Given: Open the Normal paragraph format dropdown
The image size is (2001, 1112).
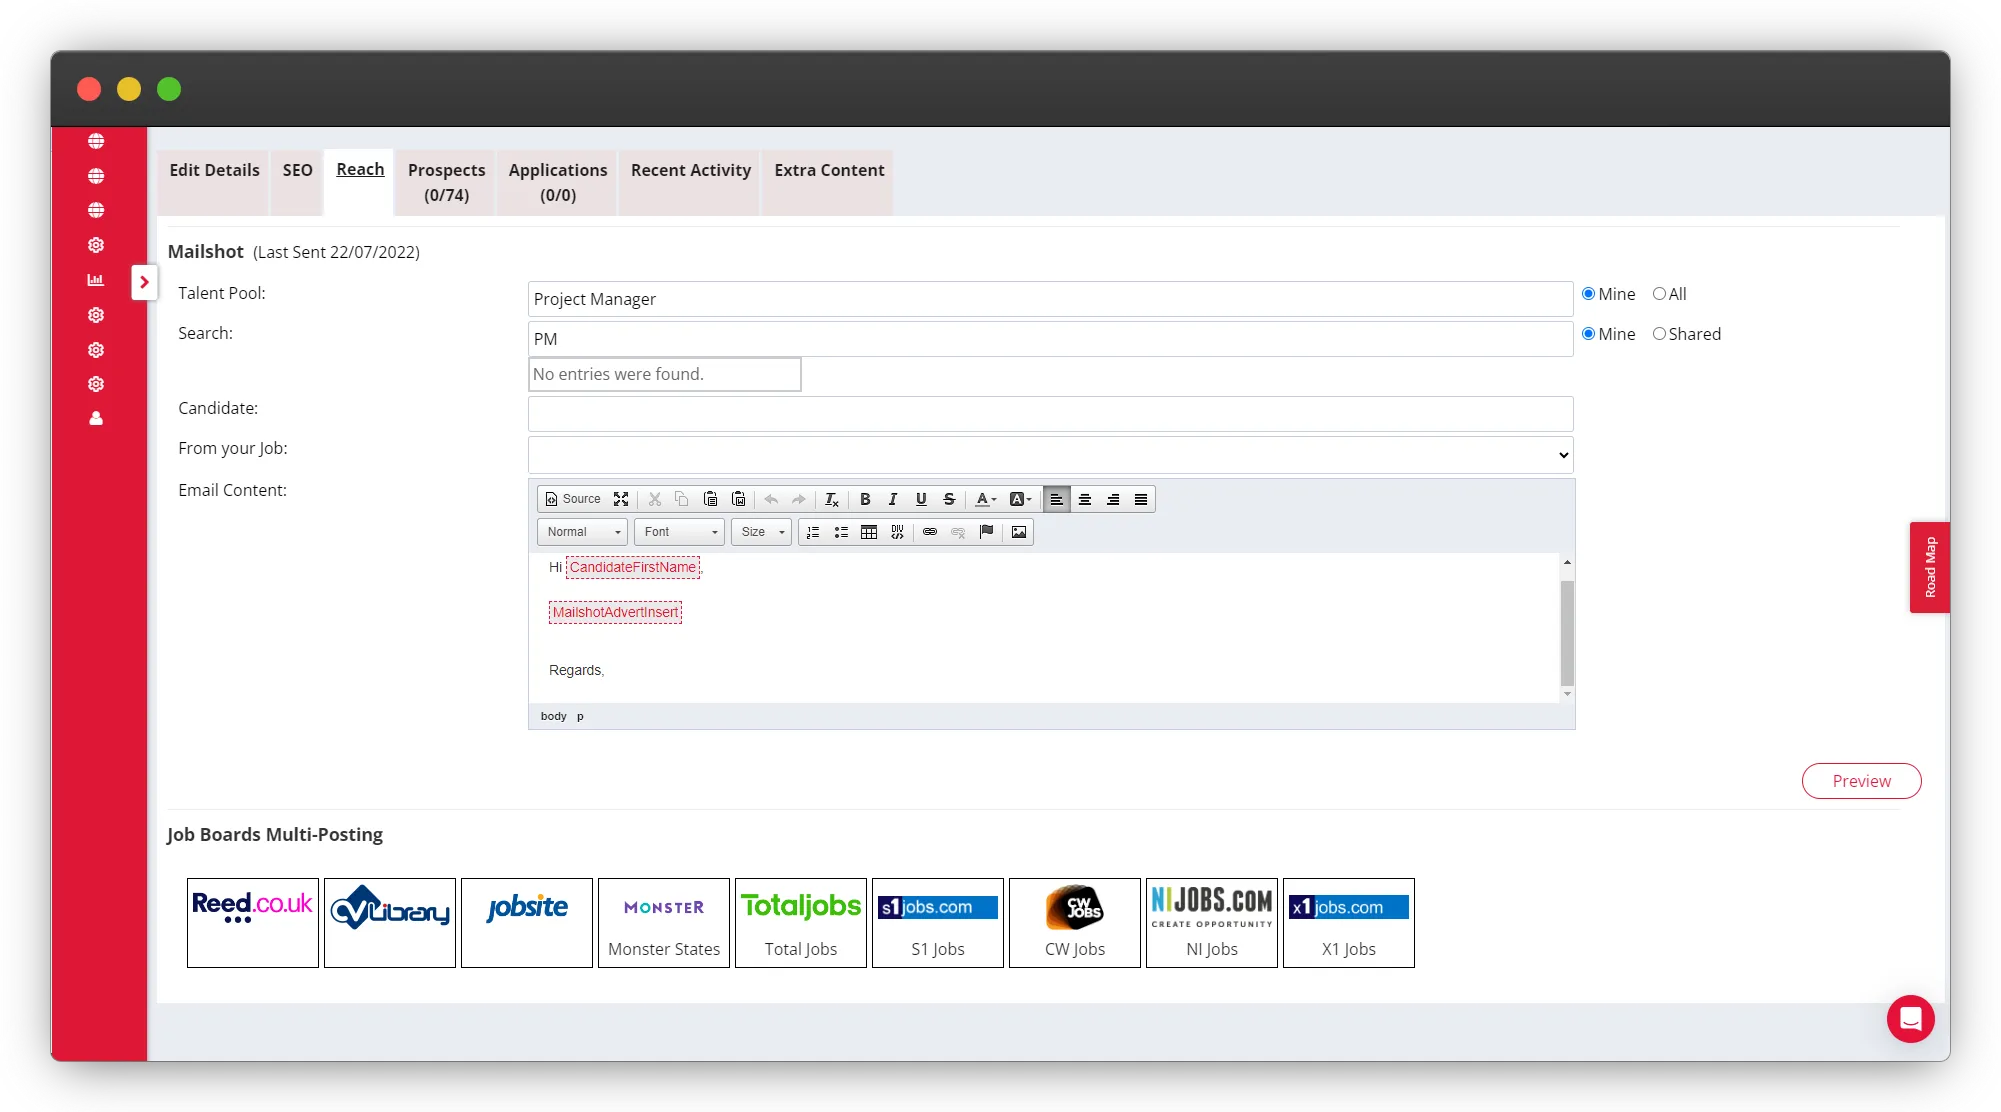Looking at the screenshot, I should pos(583,532).
